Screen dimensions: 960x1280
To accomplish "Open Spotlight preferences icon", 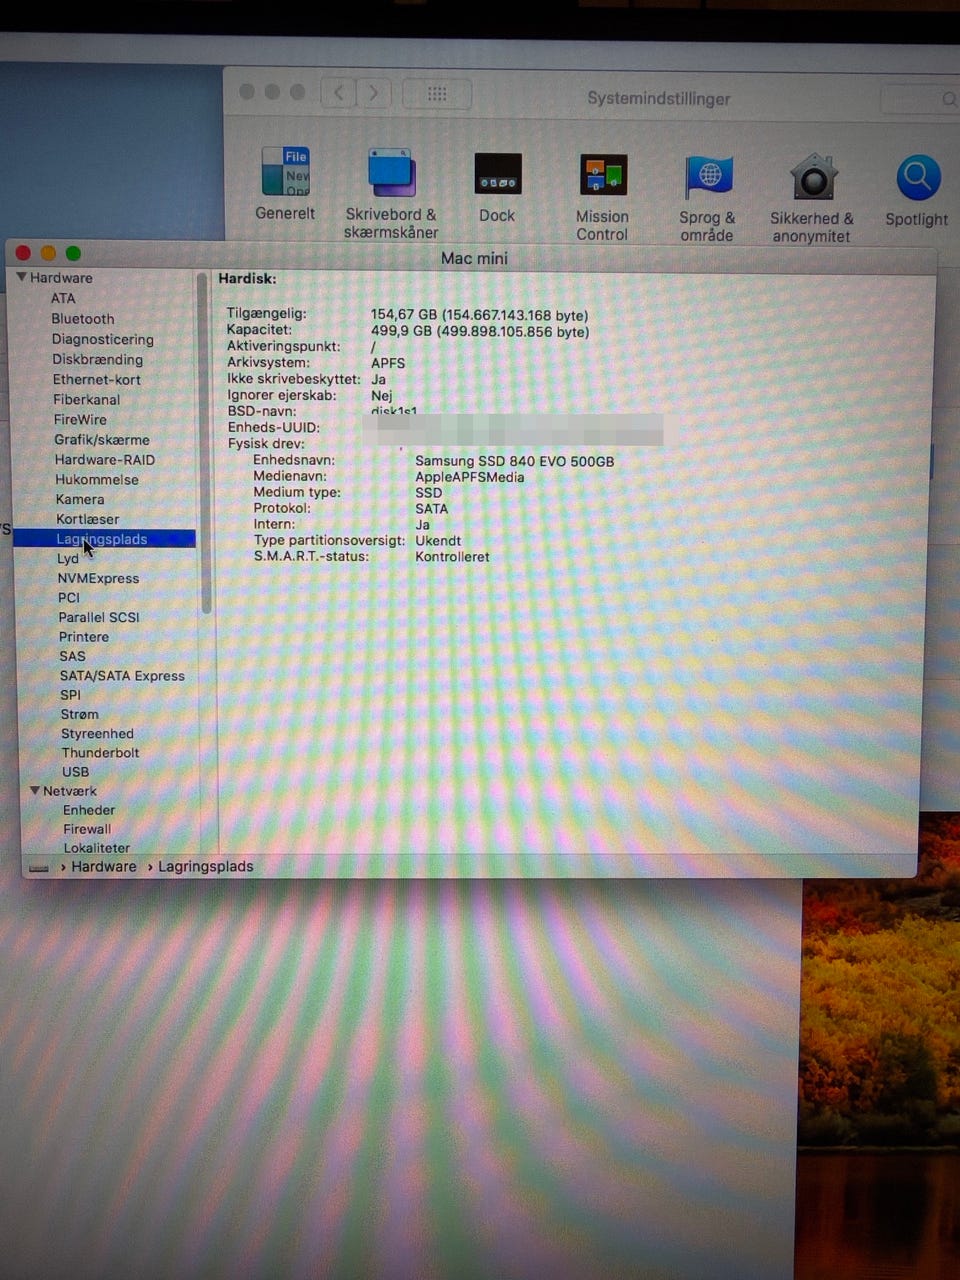I will tap(917, 179).
